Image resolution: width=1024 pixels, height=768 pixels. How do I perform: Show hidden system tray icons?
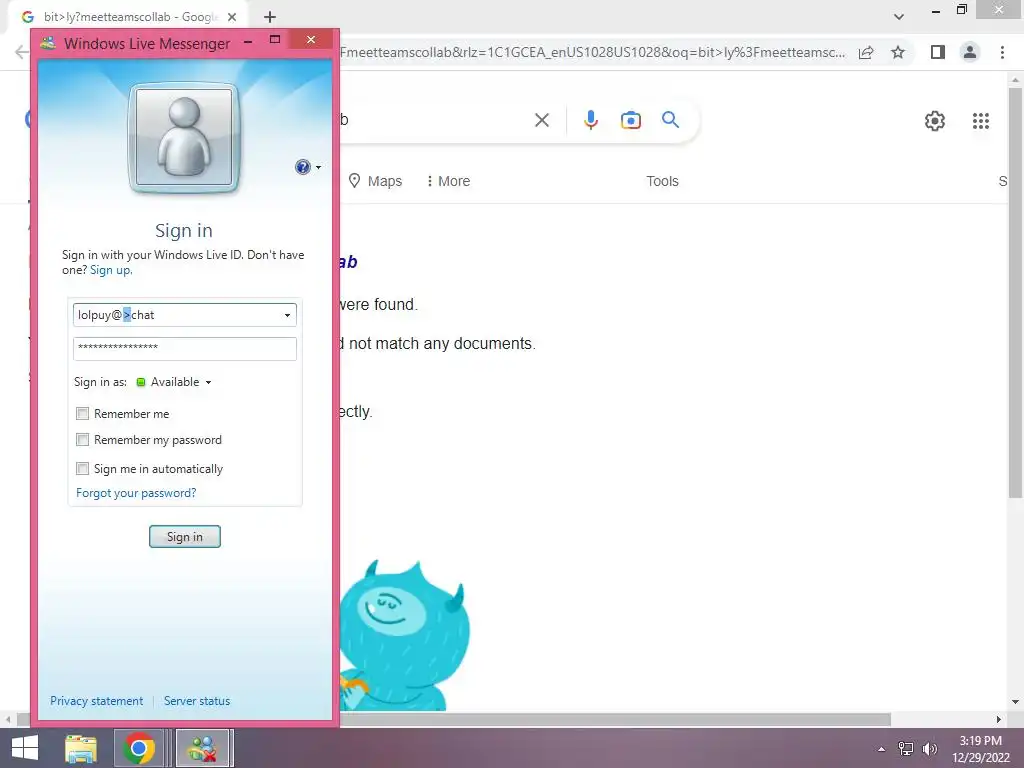pyautogui.click(x=881, y=749)
